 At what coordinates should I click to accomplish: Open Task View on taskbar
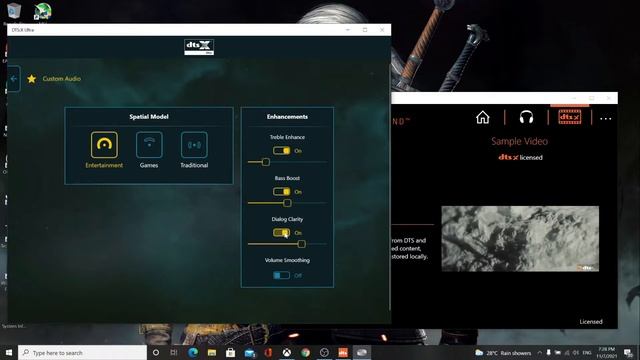[x=174, y=352]
